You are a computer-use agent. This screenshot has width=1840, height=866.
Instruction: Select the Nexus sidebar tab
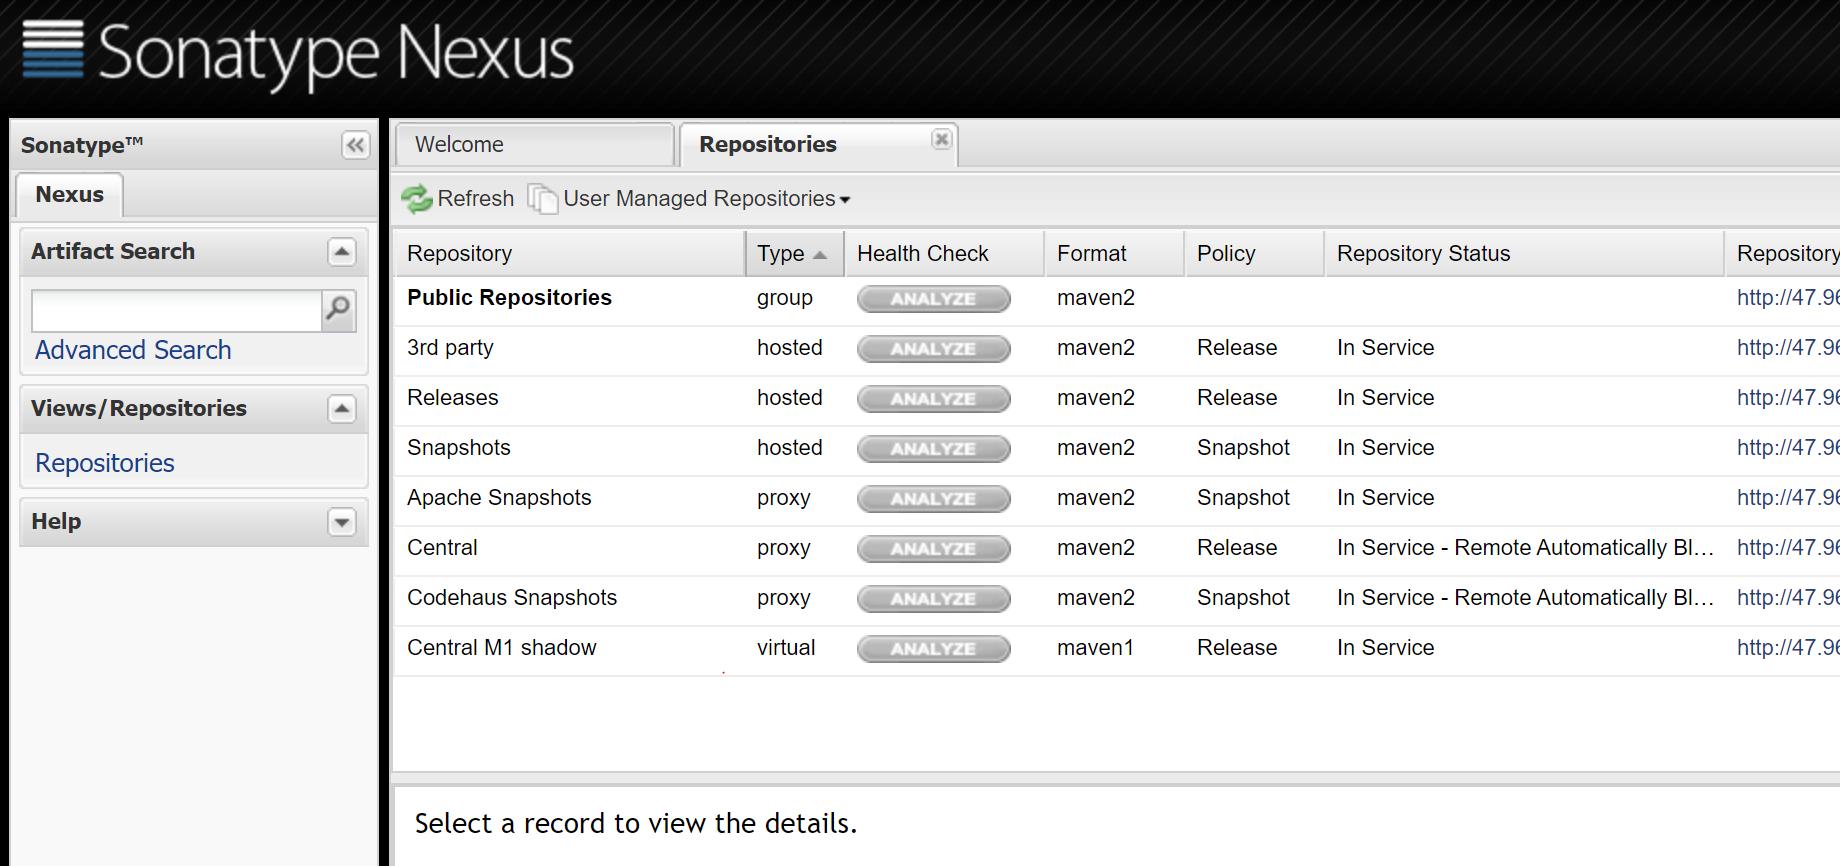69,195
